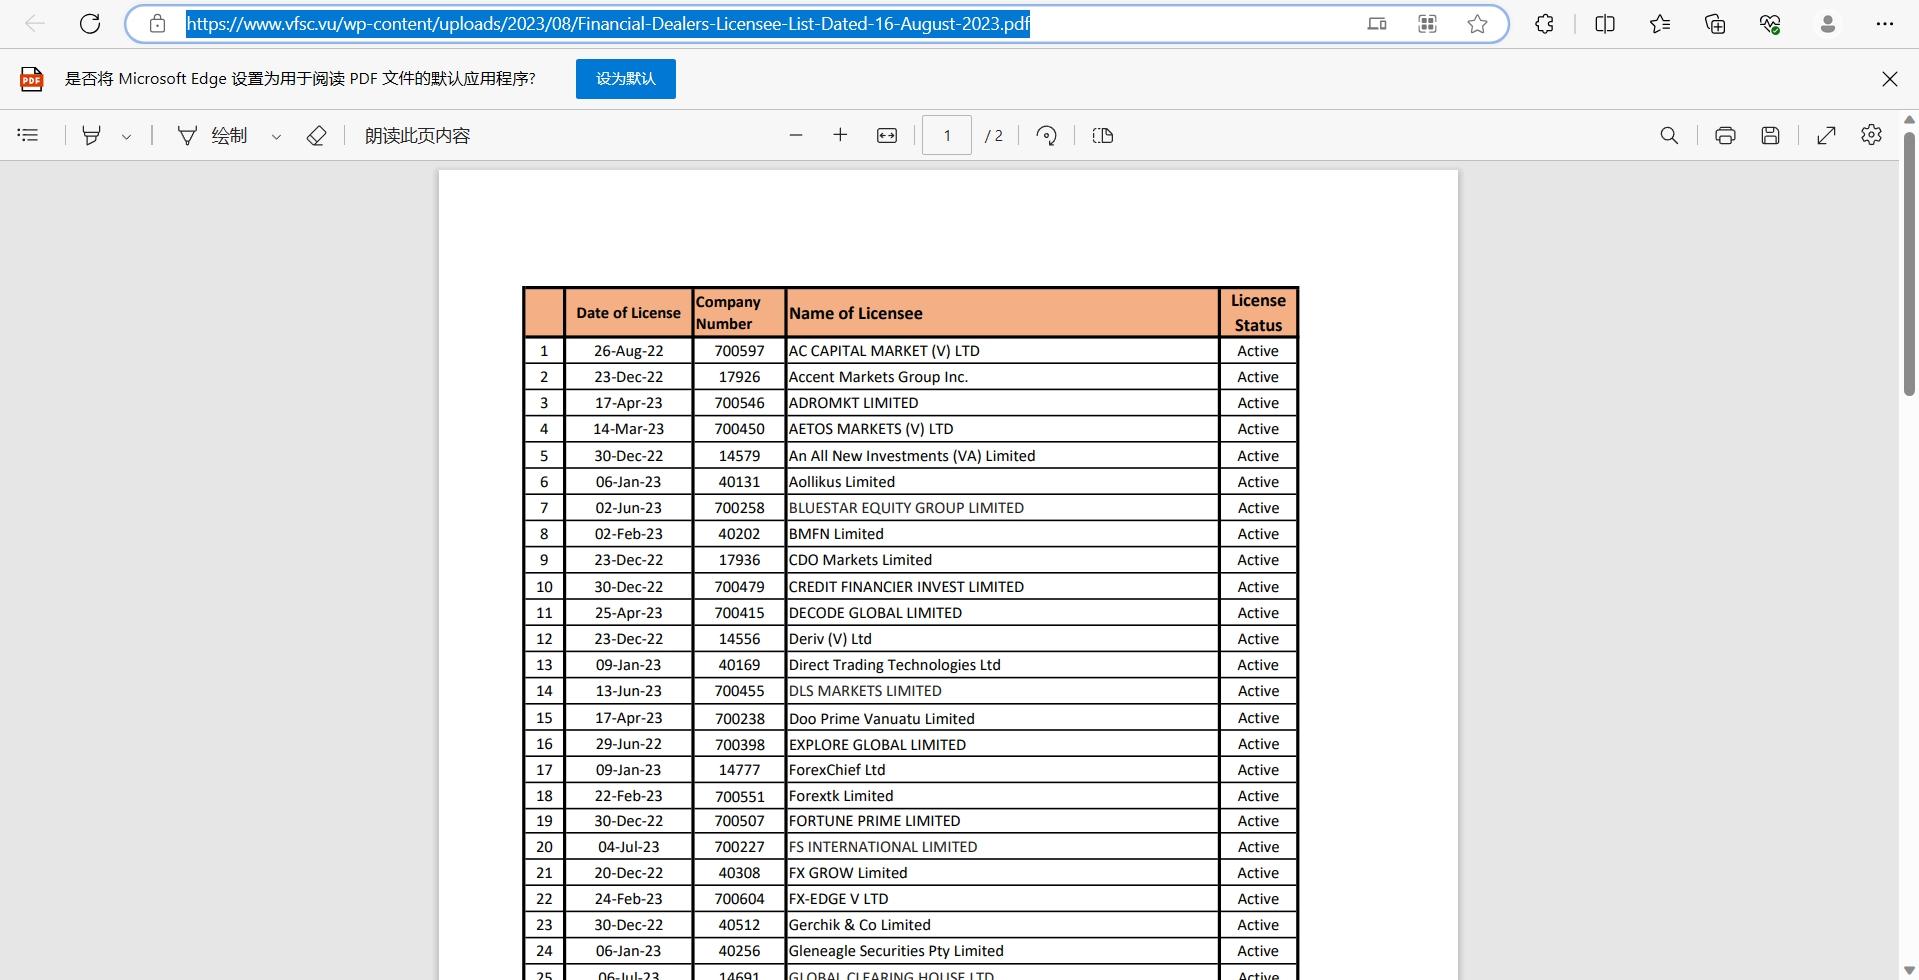Open PDF search magnifier icon

click(x=1669, y=135)
